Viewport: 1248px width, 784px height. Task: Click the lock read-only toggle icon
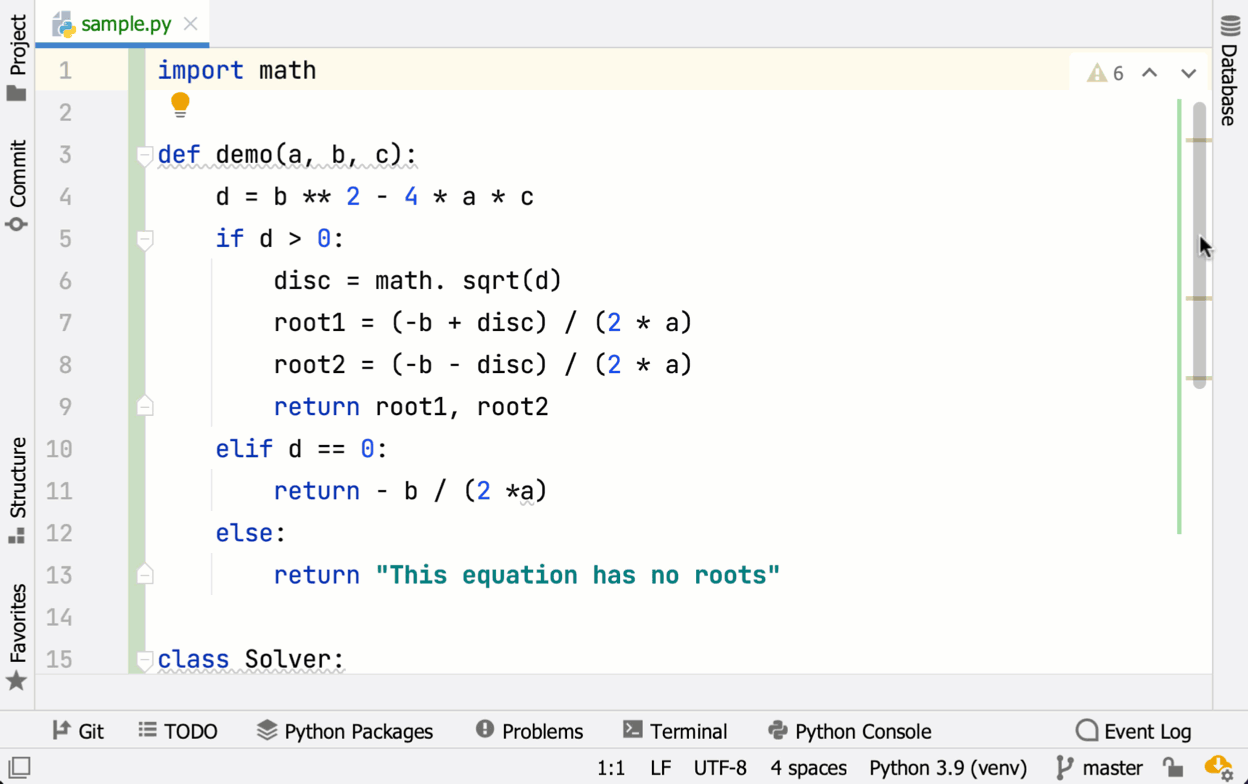coord(1174,767)
